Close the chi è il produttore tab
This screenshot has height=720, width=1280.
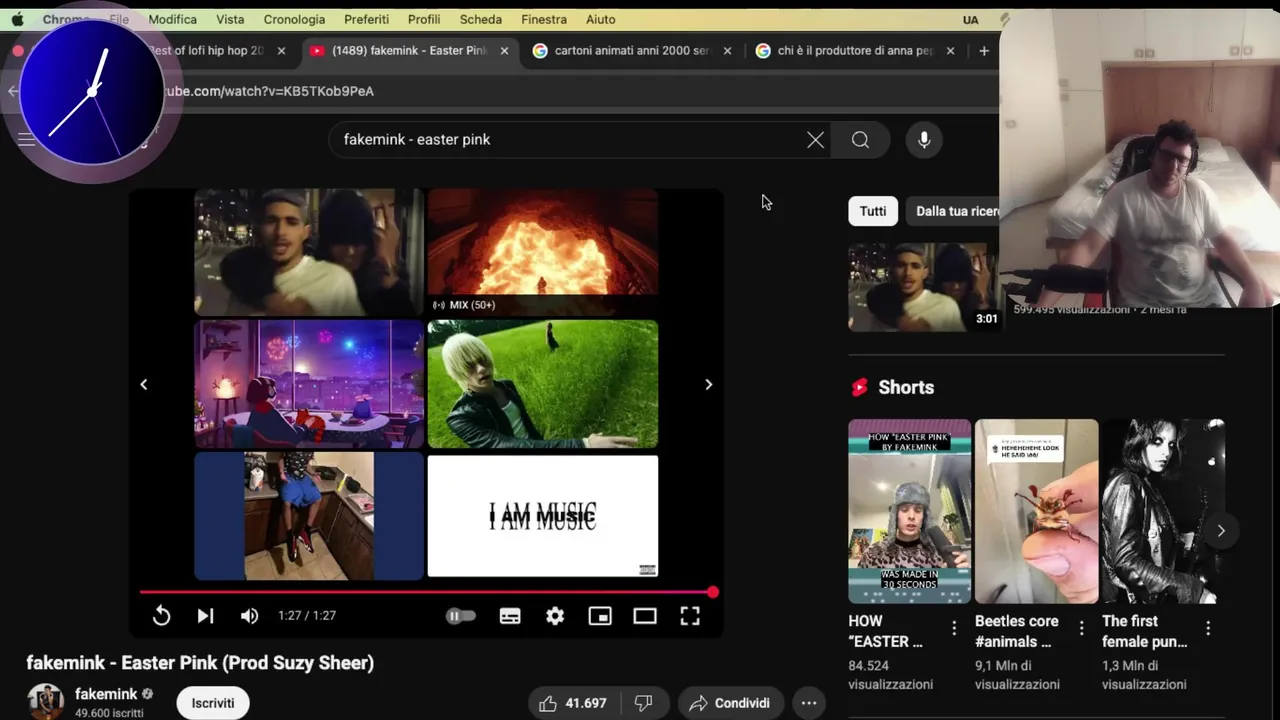pyautogui.click(x=950, y=50)
